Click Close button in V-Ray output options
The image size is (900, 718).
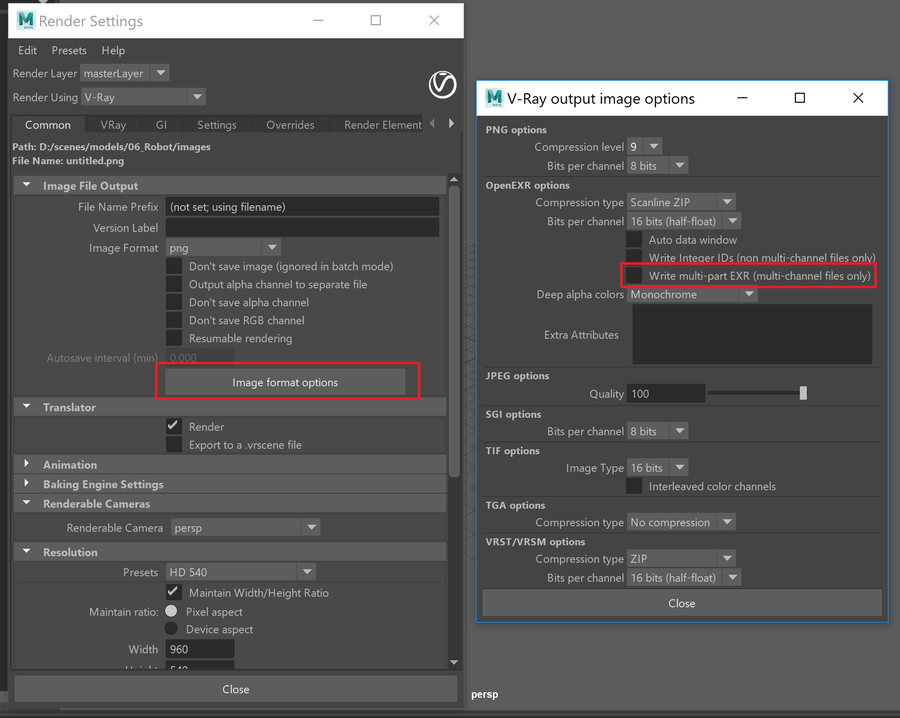point(682,603)
